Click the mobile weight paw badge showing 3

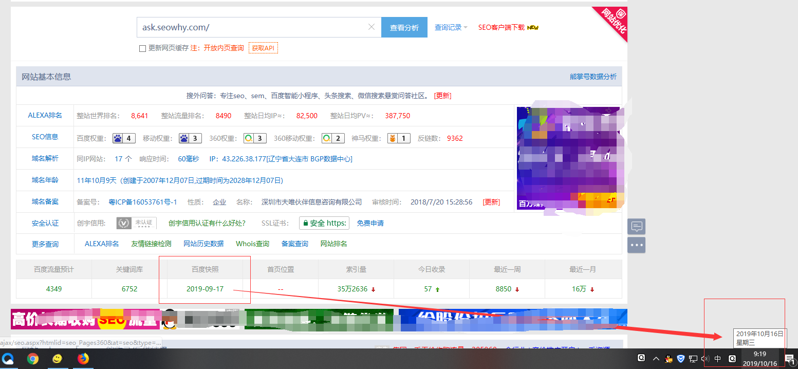coord(190,138)
